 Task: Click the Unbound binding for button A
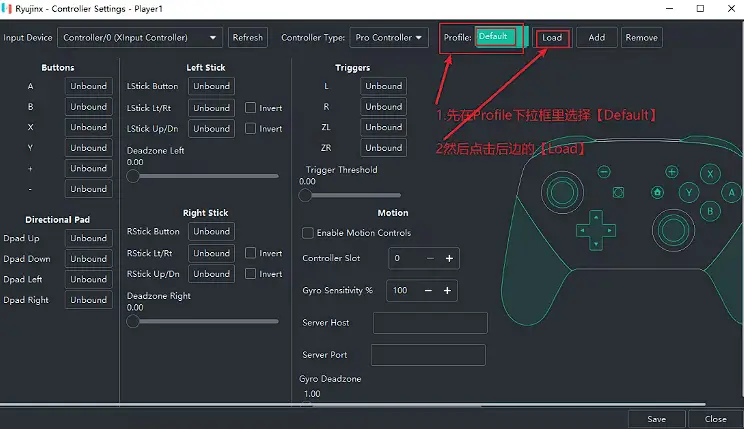pos(88,86)
